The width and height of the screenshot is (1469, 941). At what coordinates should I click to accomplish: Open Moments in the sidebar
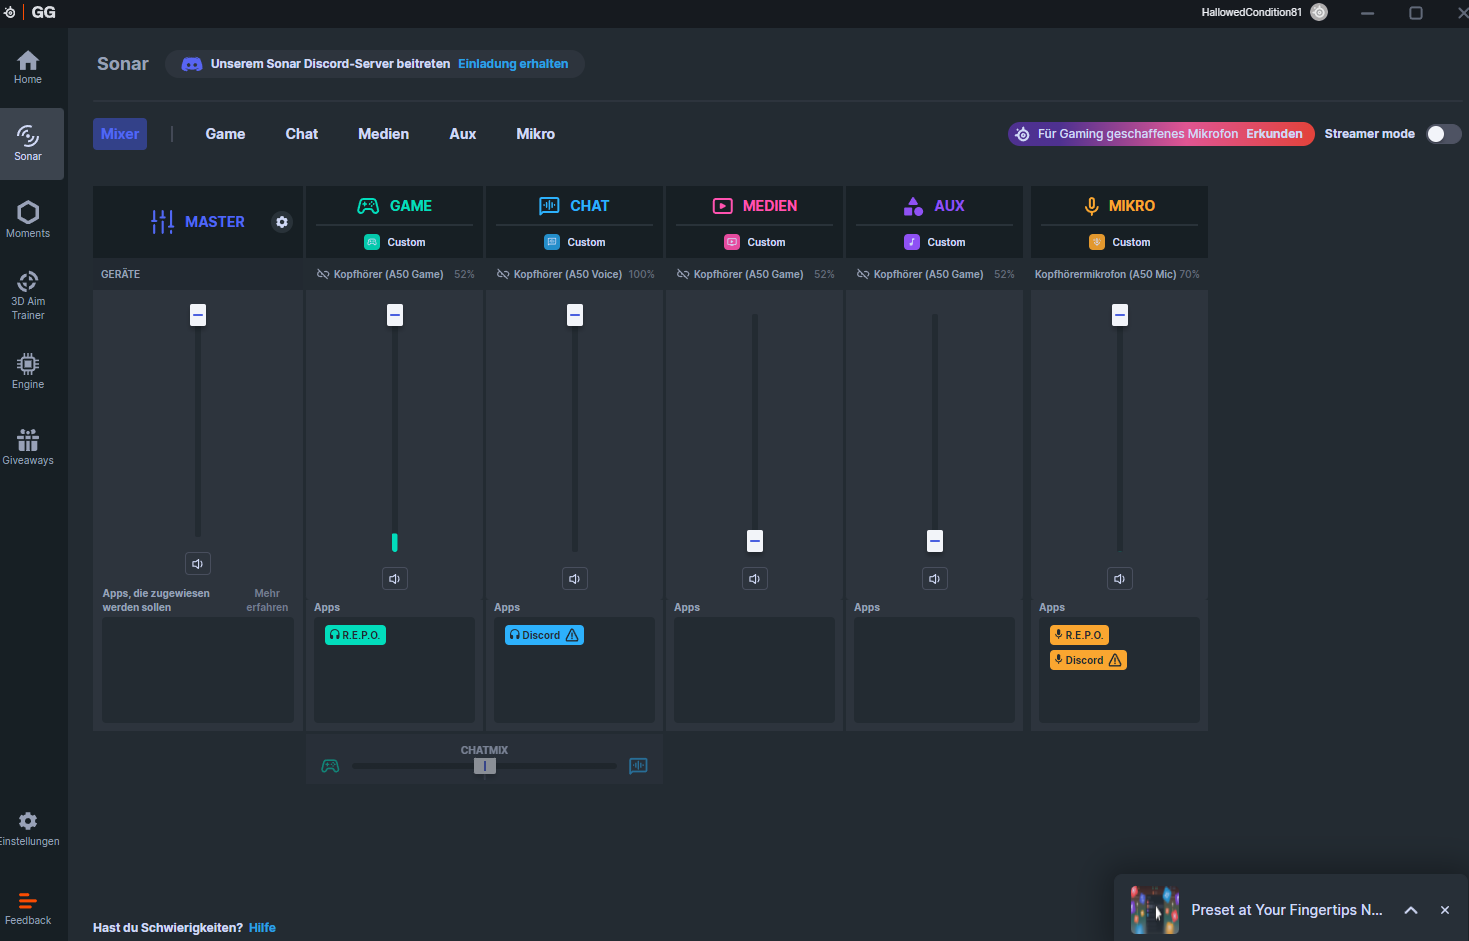pyautogui.click(x=28, y=220)
